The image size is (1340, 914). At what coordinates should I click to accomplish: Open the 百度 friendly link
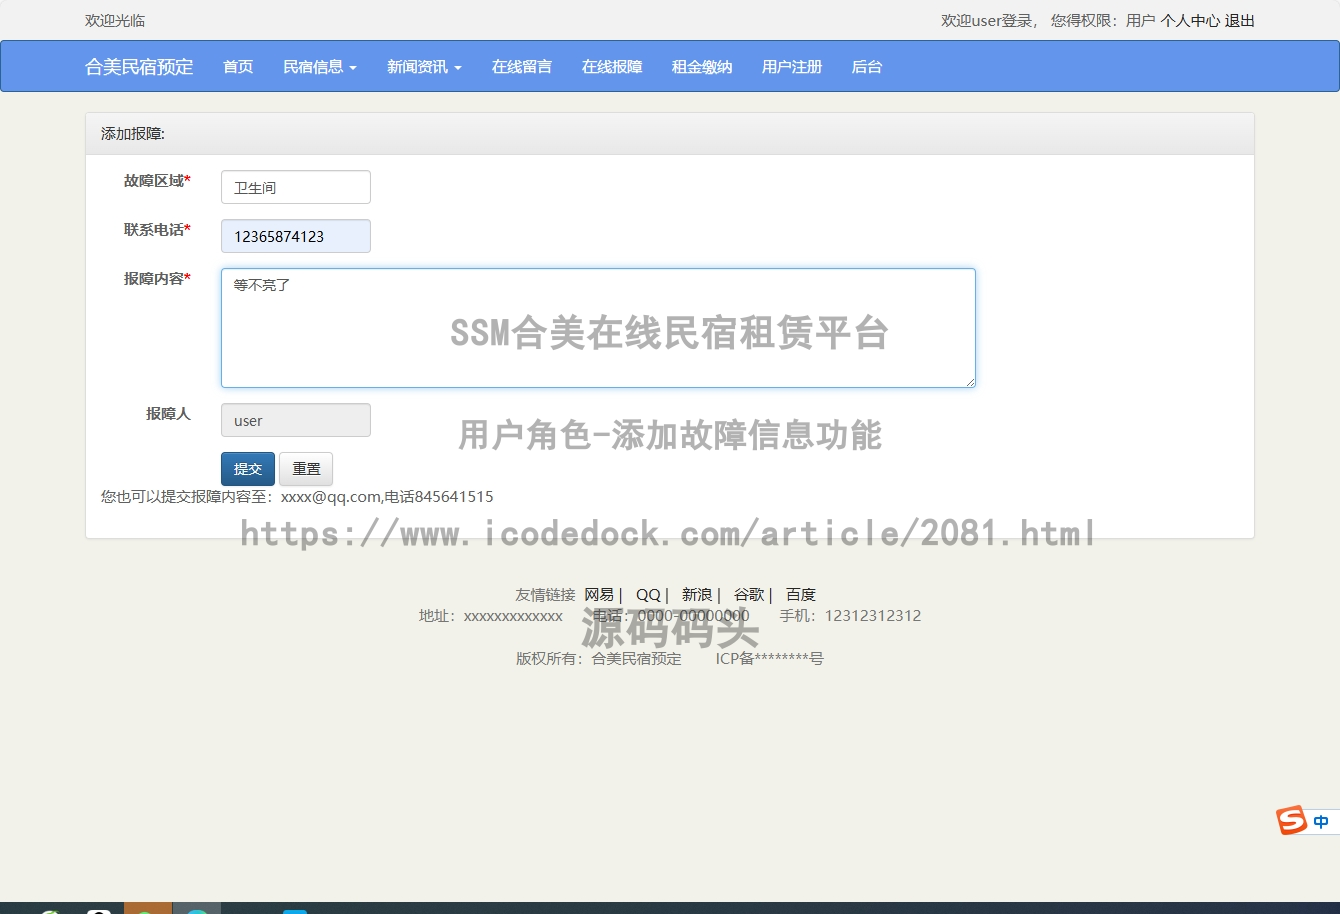click(801, 594)
